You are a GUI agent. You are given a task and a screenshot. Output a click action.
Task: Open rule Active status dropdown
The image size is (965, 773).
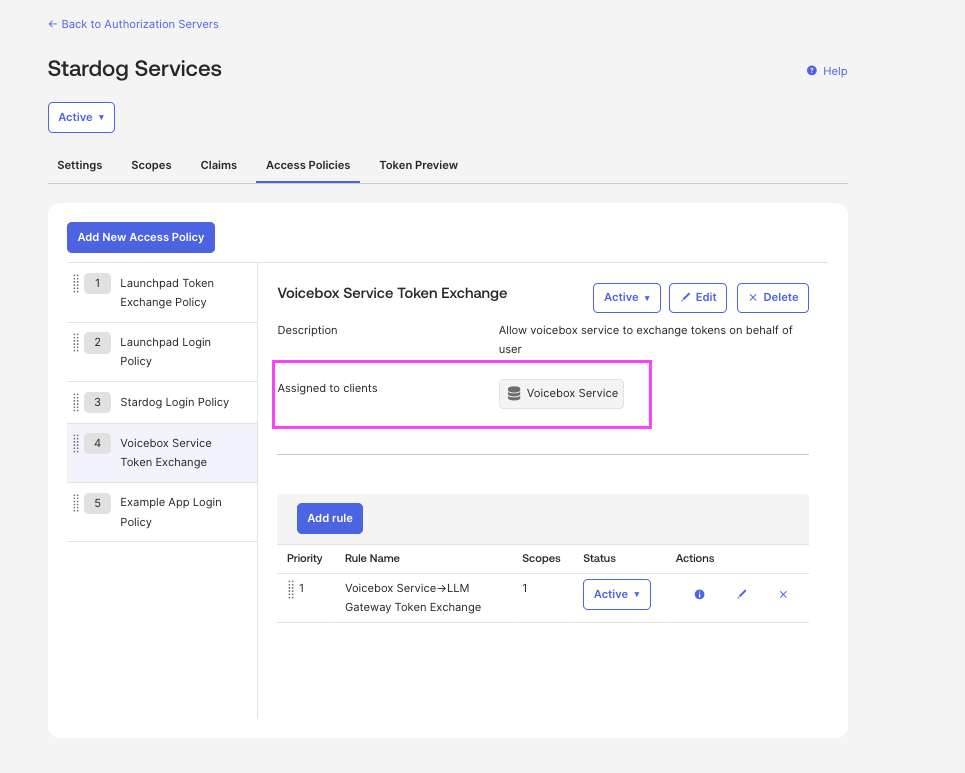point(617,595)
